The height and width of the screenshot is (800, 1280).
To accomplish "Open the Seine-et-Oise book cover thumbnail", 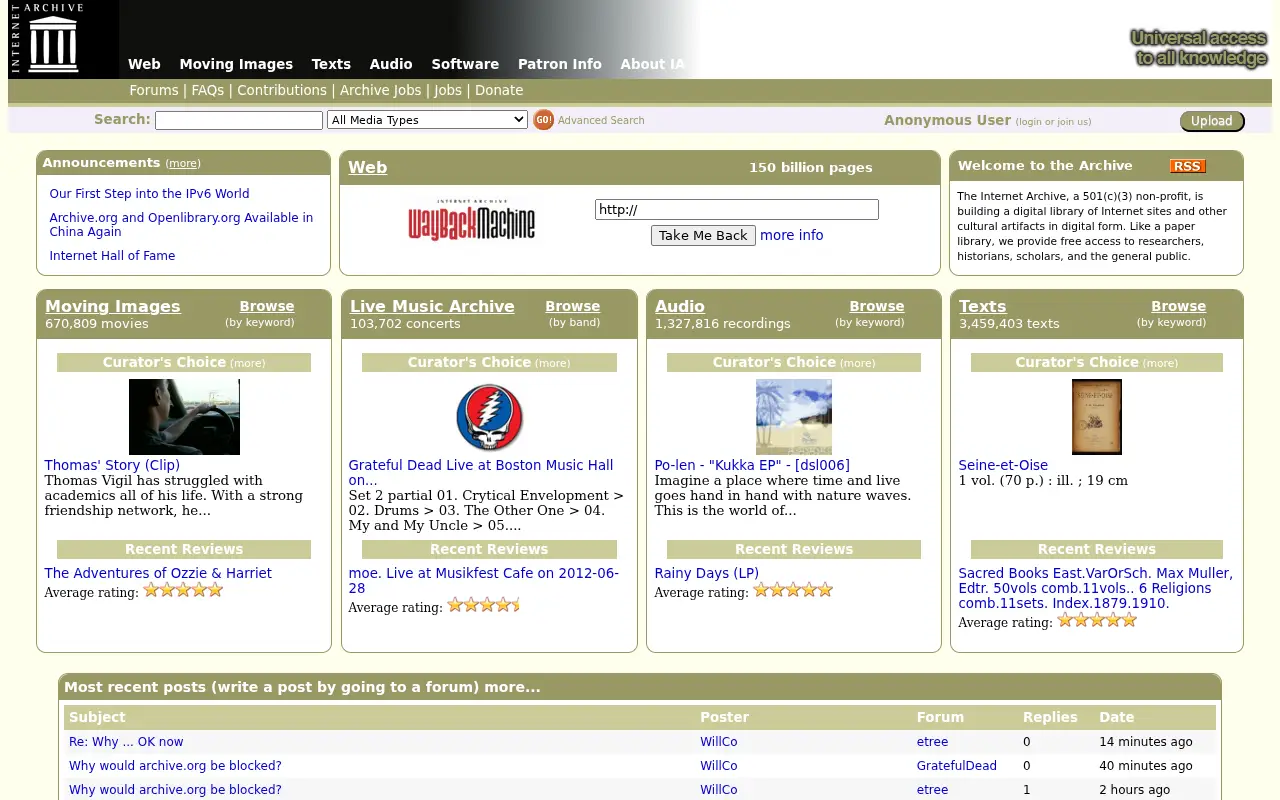I will [1097, 417].
